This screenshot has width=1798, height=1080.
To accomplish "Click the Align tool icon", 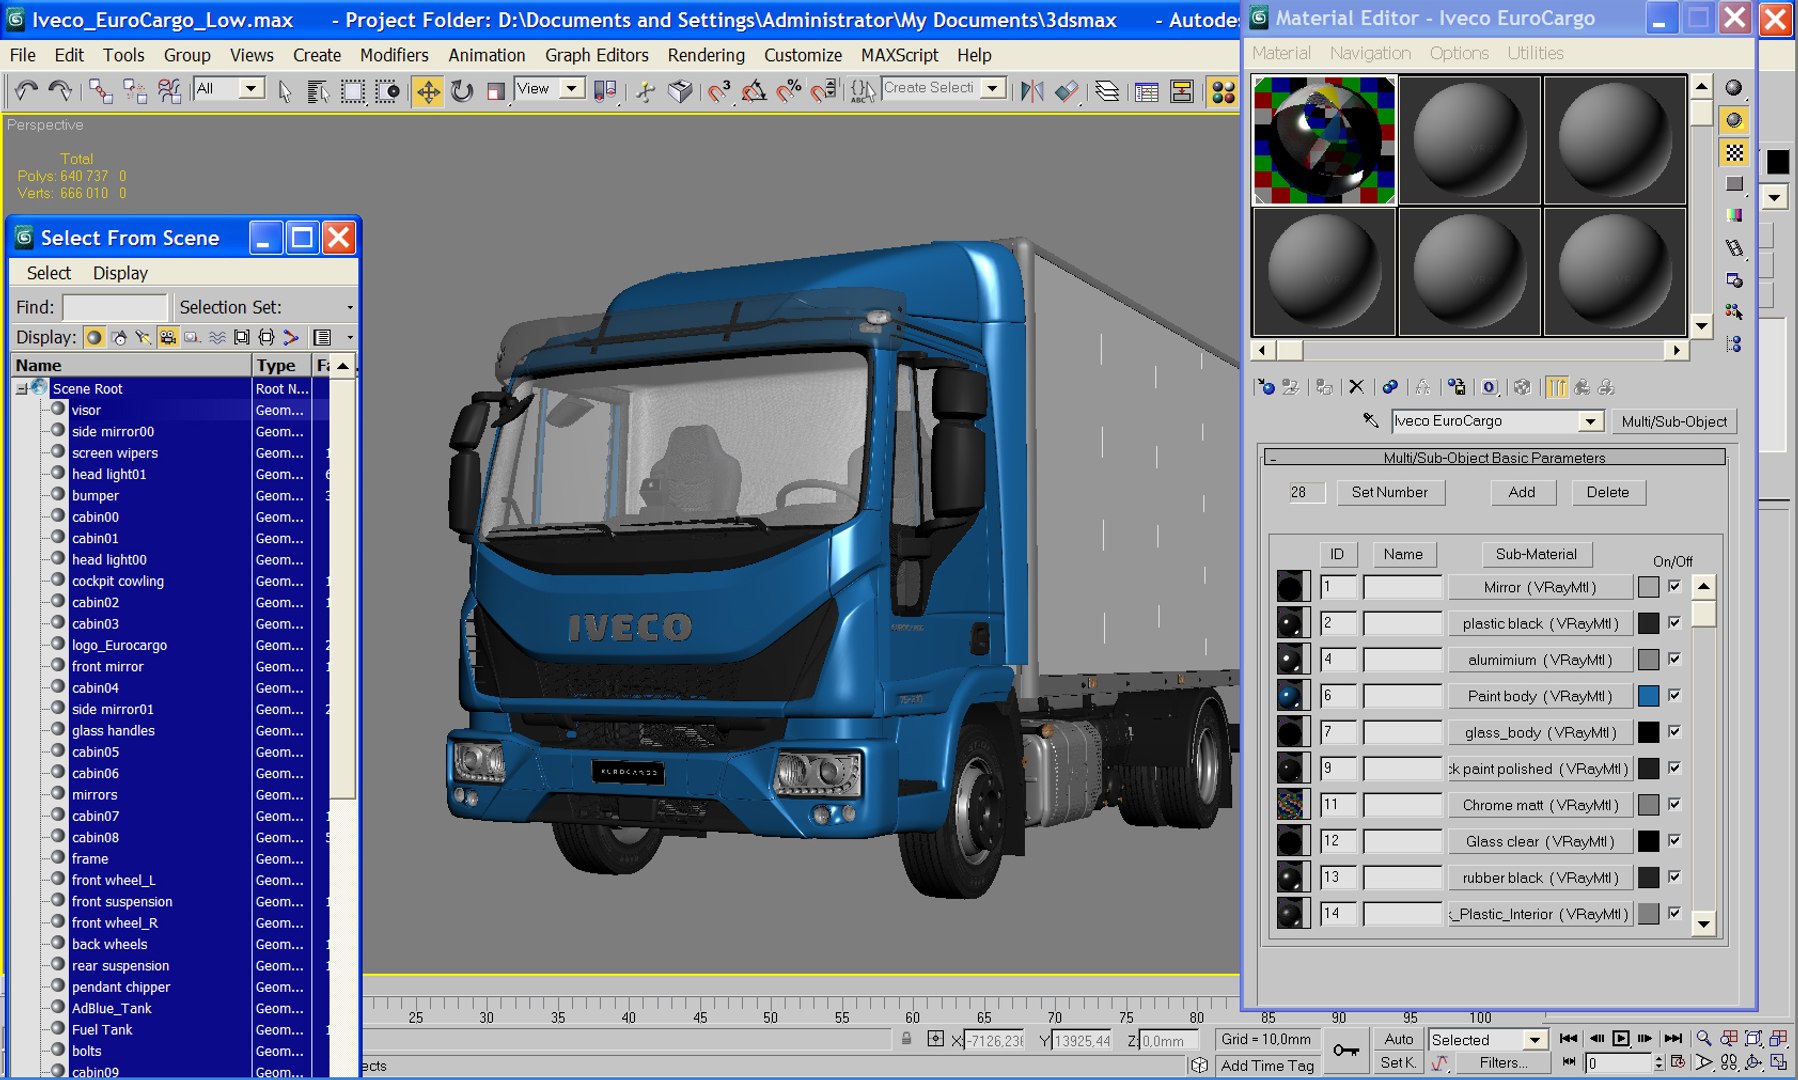I will click(x=1067, y=91).
